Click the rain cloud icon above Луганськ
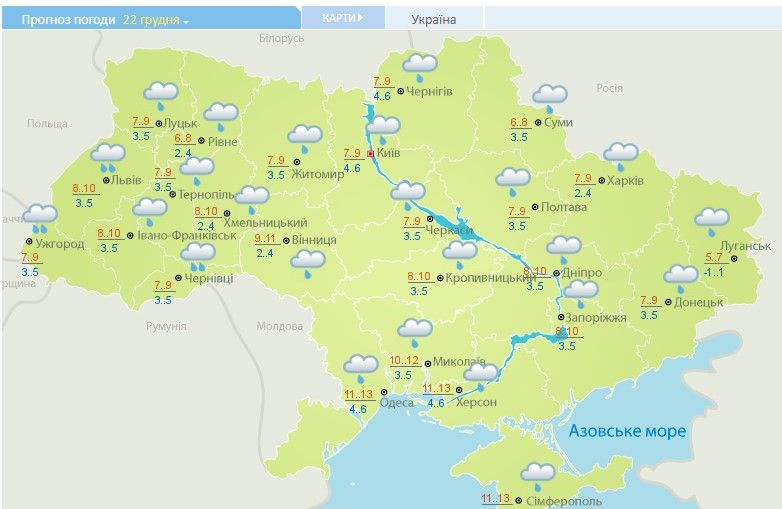 point(712,222)
